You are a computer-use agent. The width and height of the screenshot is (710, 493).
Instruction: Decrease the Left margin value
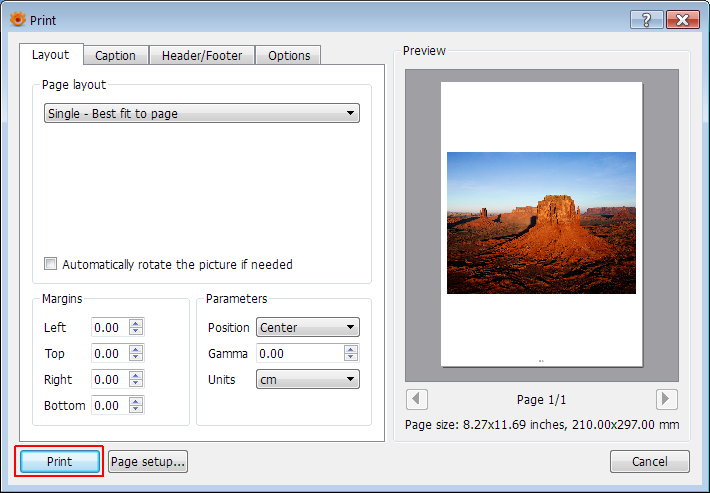pos(136,331)
